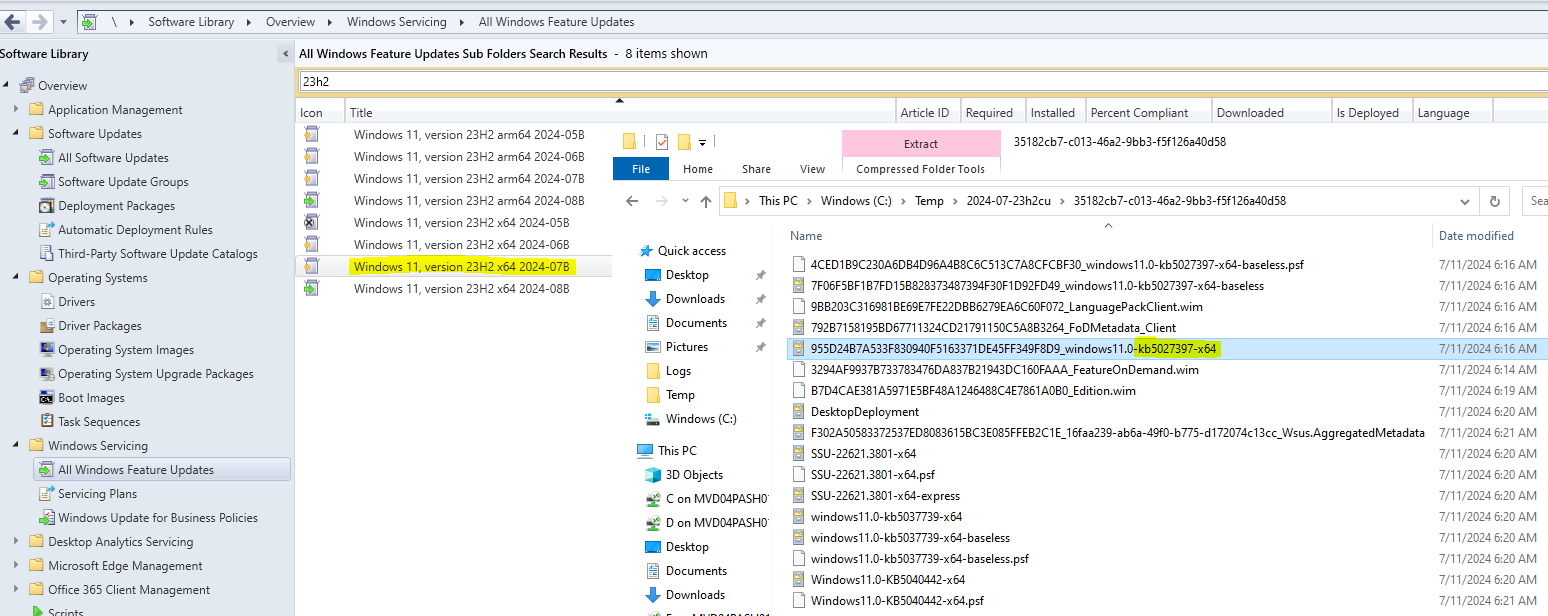Screen dimensions: 1548x616
Task: Refresh the Explorer folder view
Action: pos(1495,201)
